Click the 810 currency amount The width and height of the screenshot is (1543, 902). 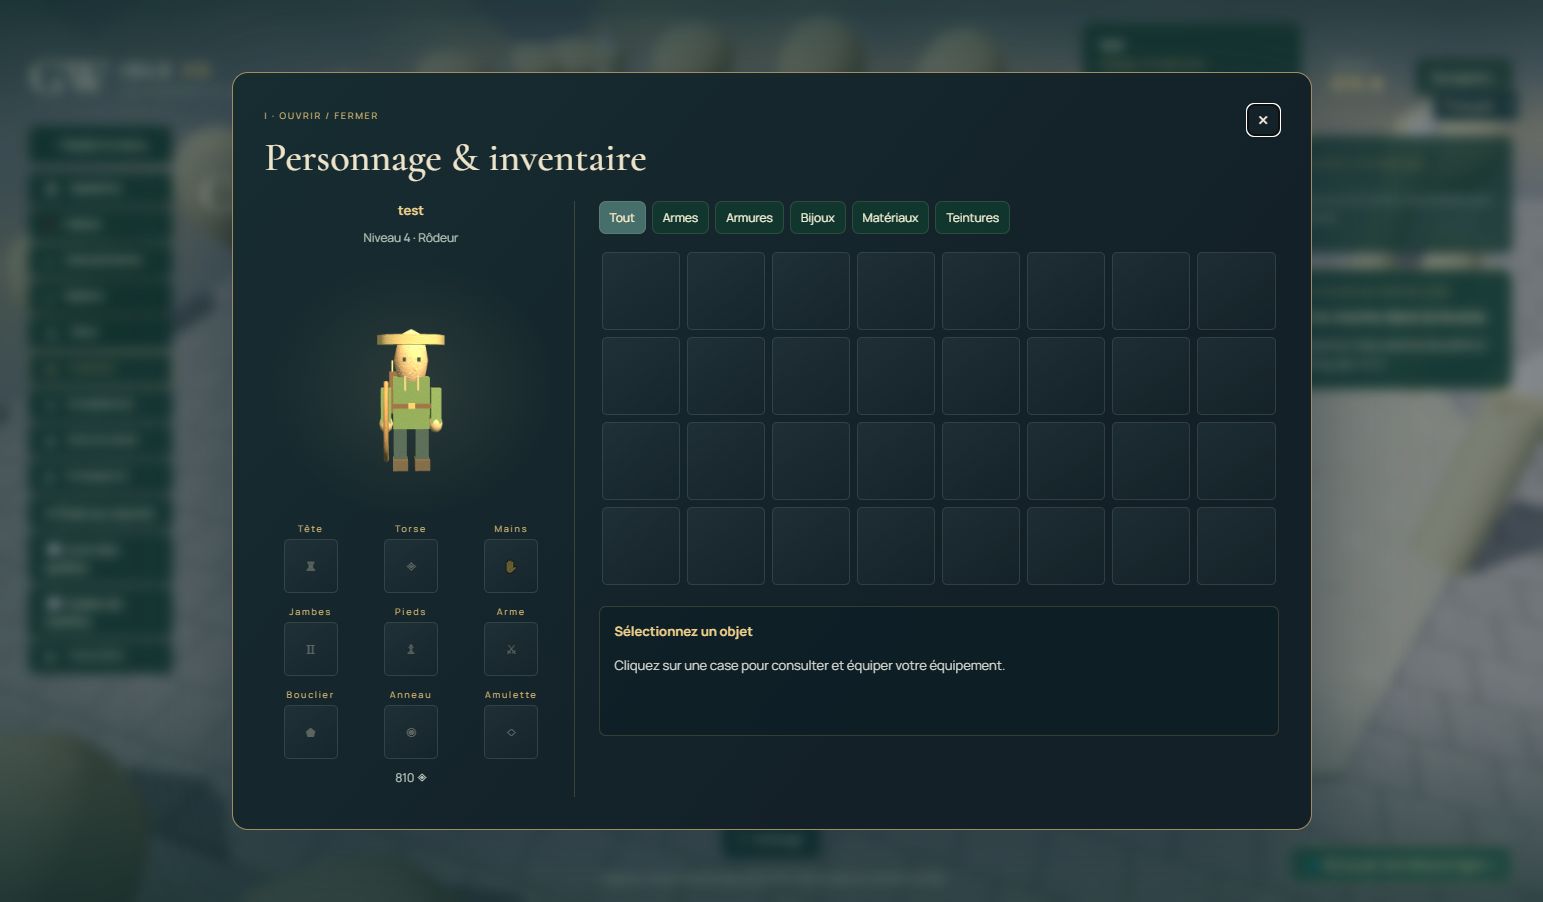pyautogui.click(x=410, y=778)
